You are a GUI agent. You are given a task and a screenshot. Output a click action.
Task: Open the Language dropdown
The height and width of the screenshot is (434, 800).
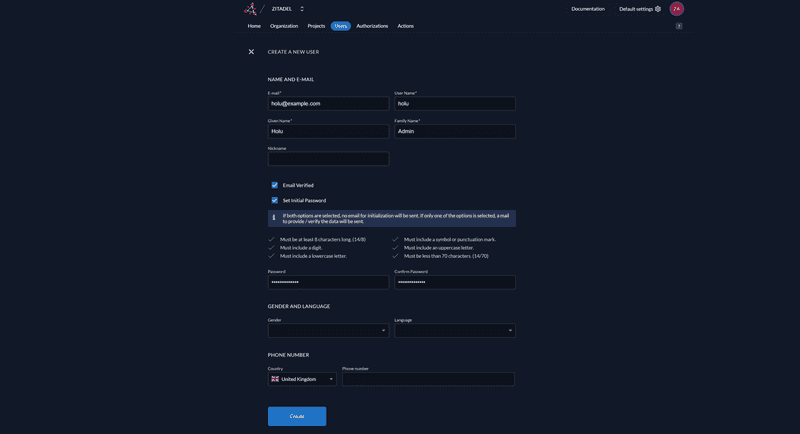455,331
